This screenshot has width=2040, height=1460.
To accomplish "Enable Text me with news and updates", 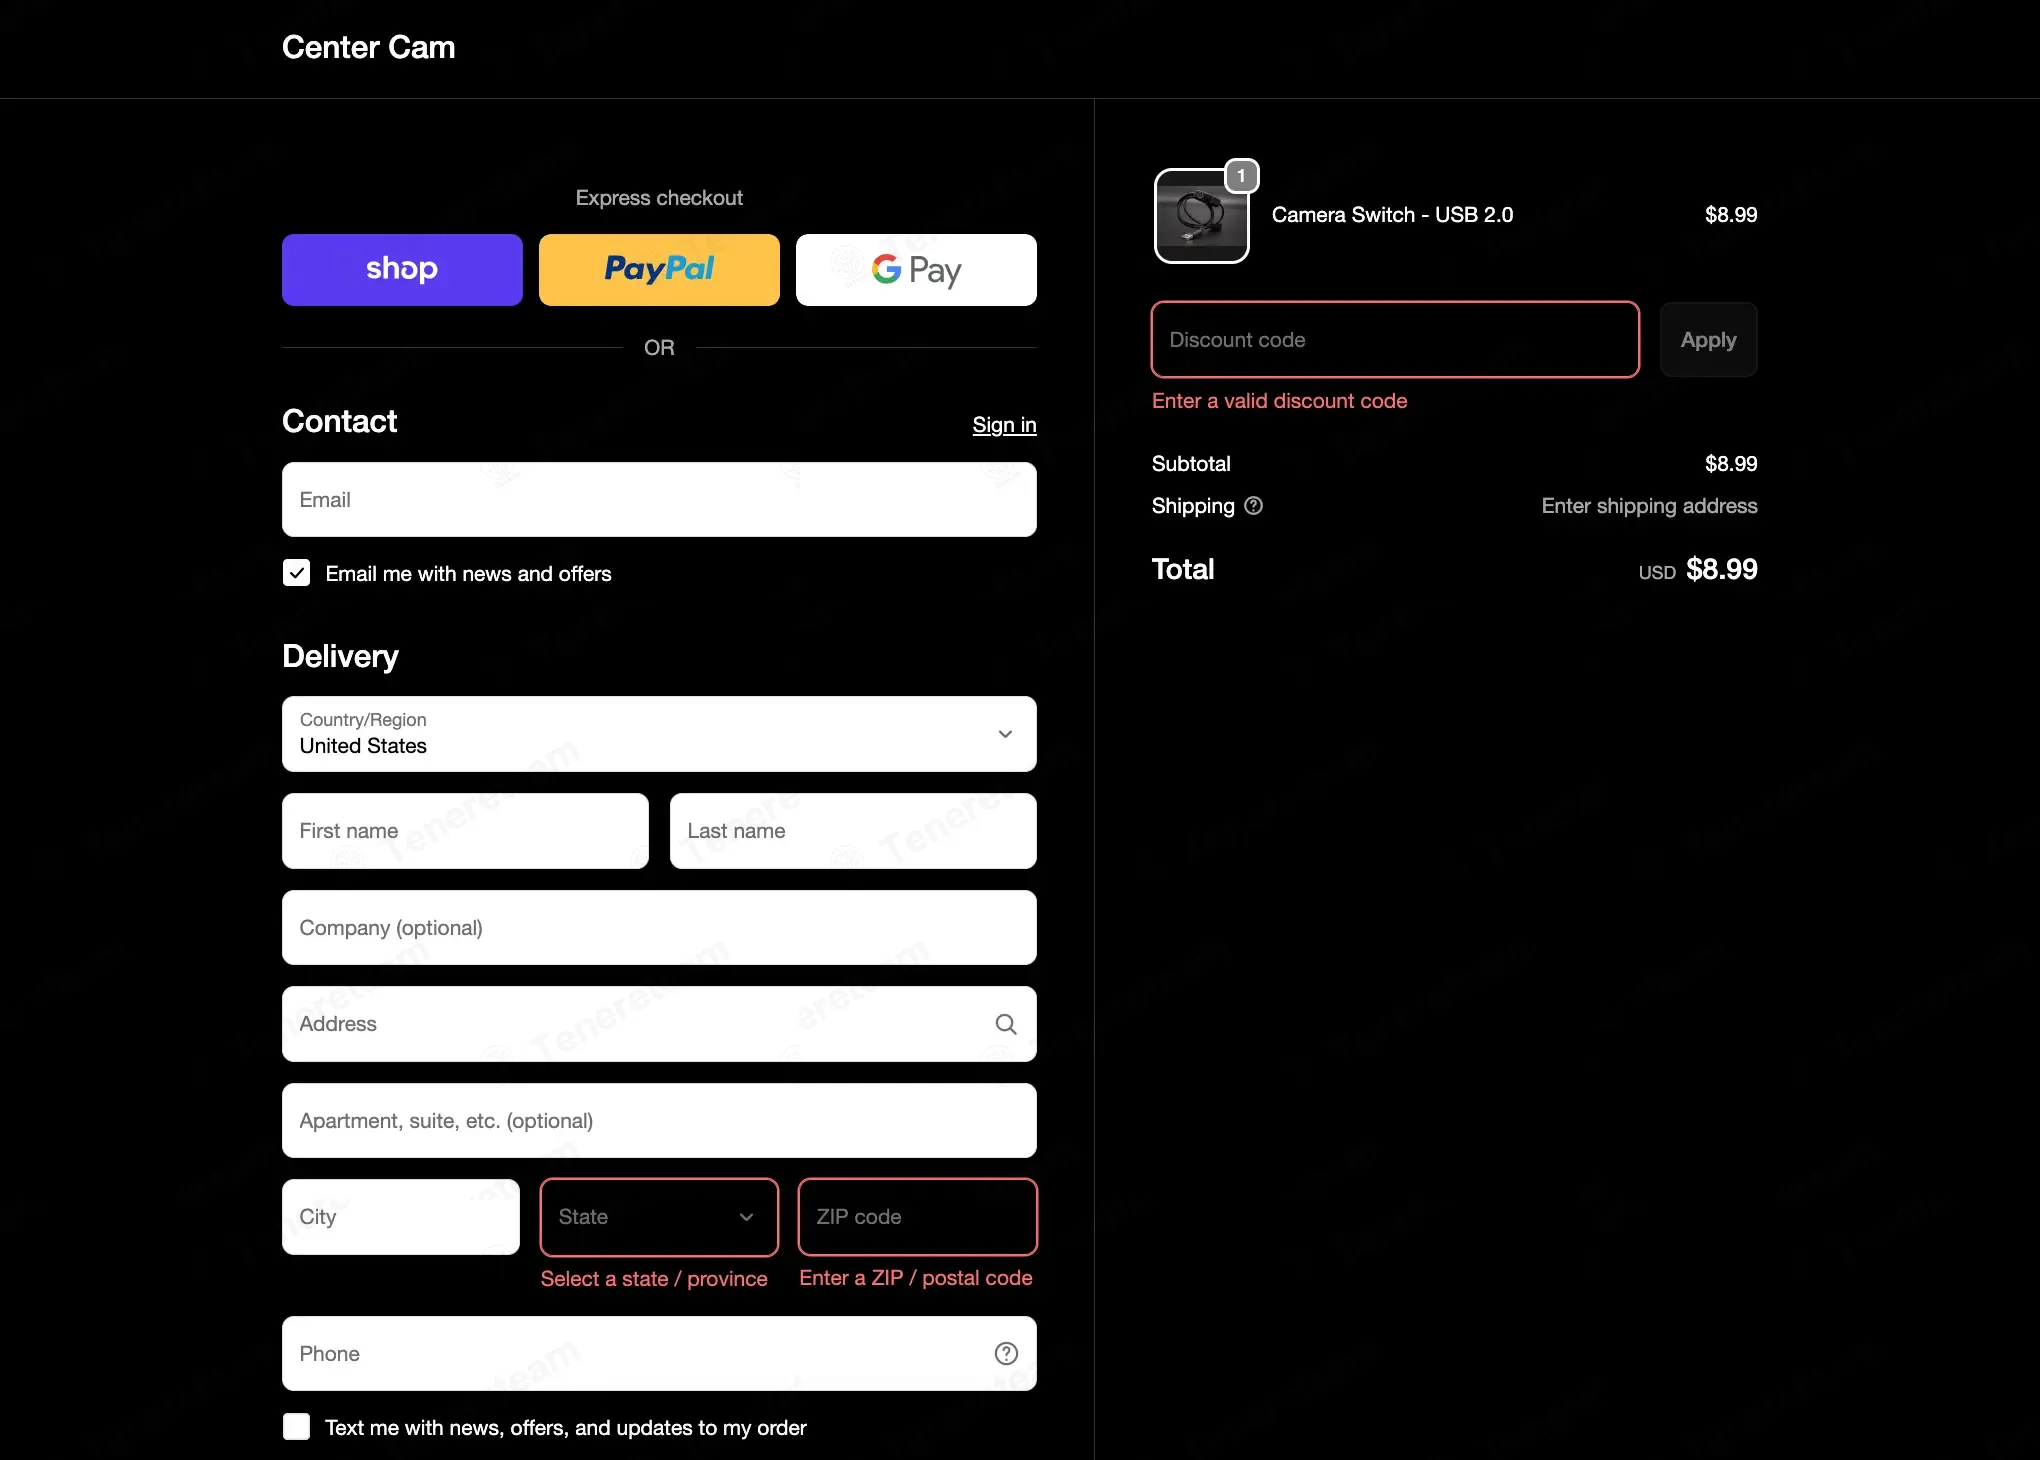I will pyautogui.click(x=296, y=1427).
